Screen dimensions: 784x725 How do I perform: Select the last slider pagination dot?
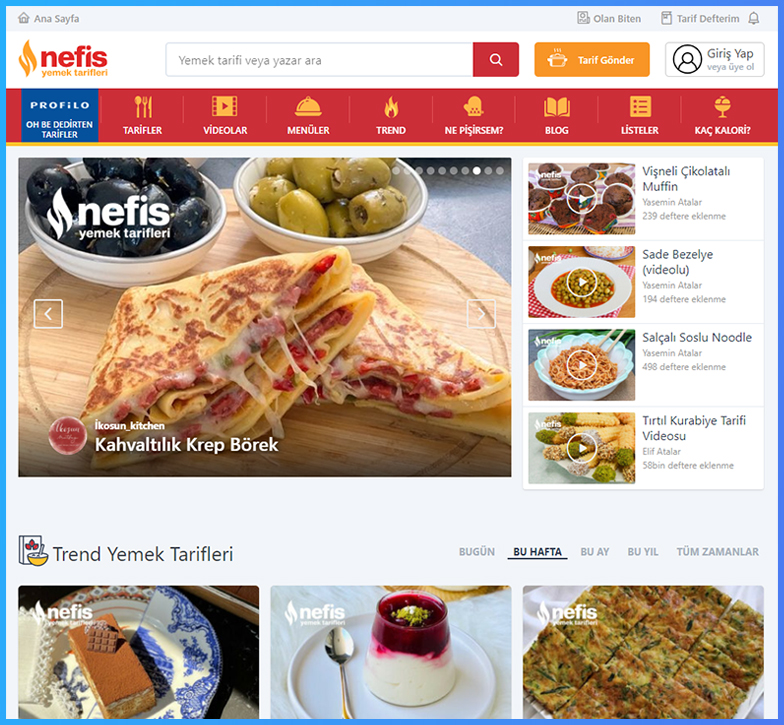click(x=500, y=171)
